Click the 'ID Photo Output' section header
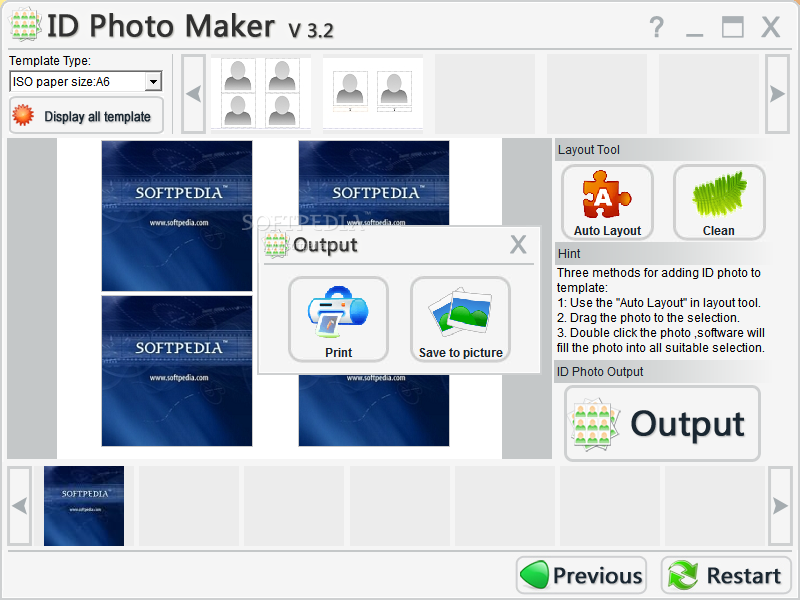This screenshot has height=600, width=800. (x=600, y=371)
